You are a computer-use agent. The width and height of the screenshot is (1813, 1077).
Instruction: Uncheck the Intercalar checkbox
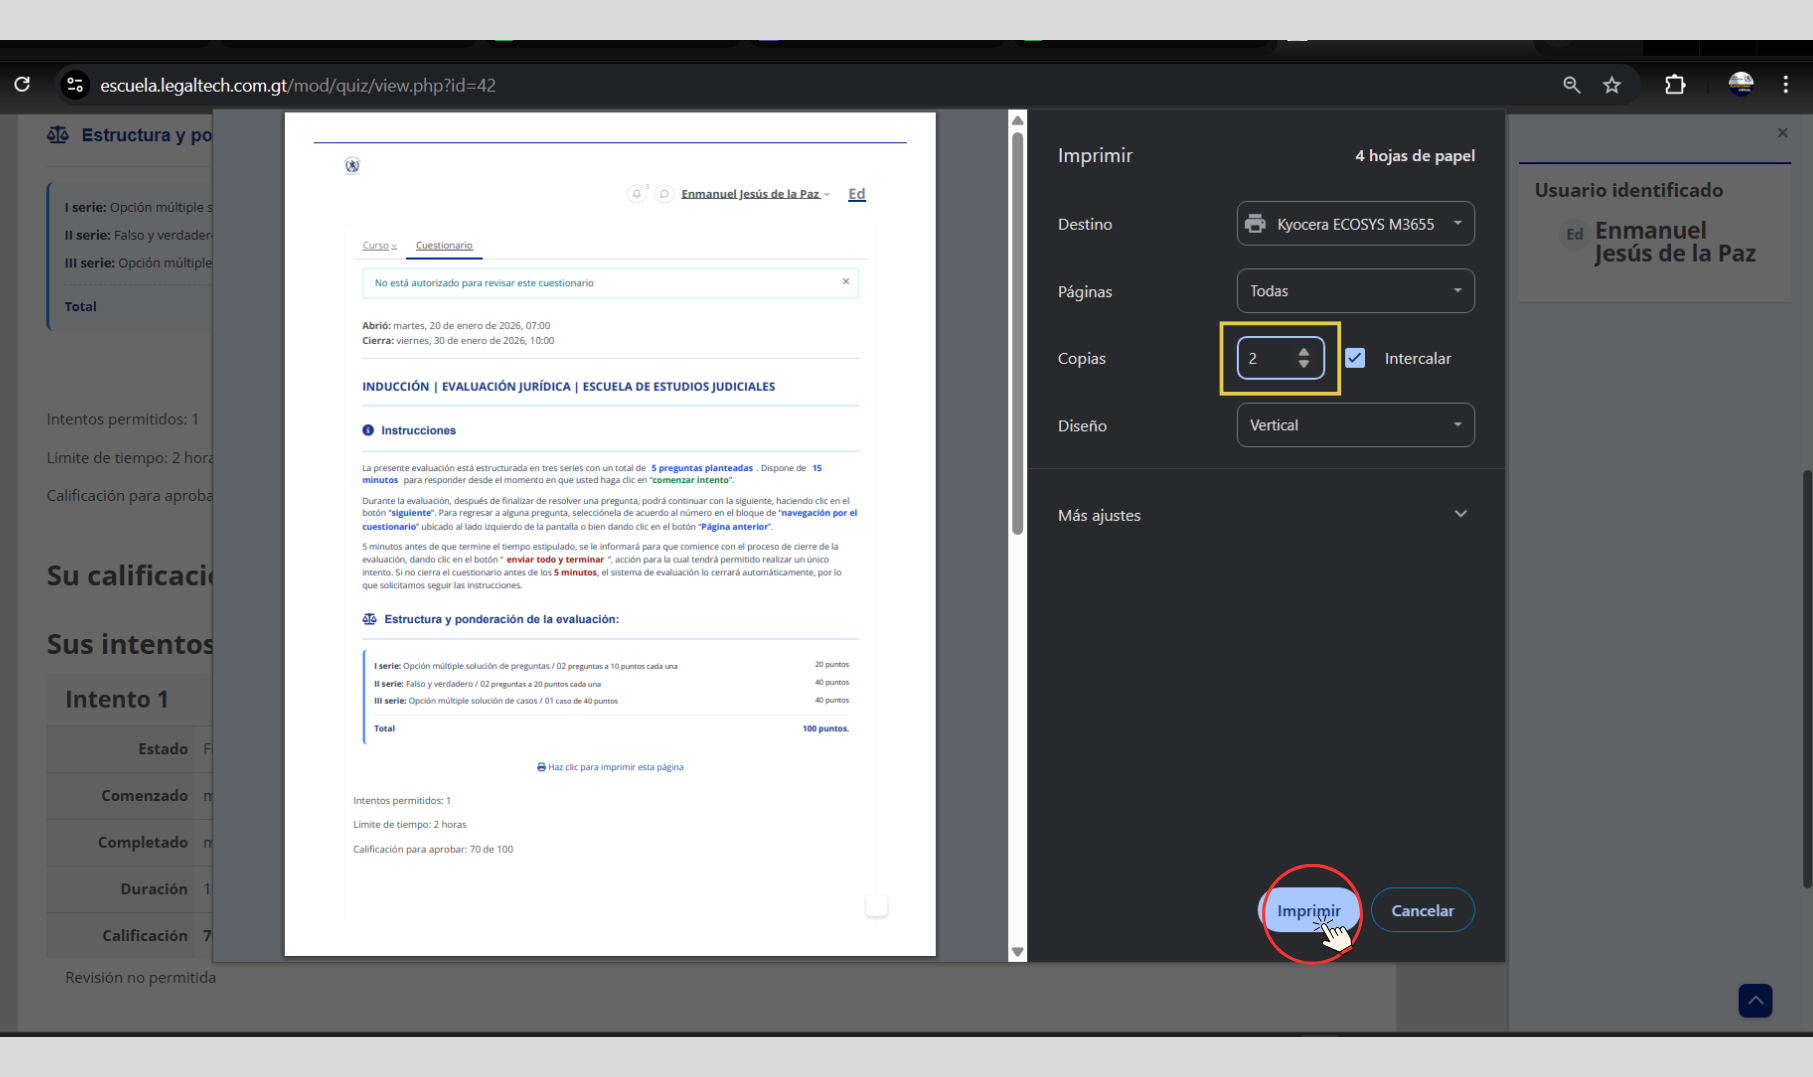pos(1355,358)
